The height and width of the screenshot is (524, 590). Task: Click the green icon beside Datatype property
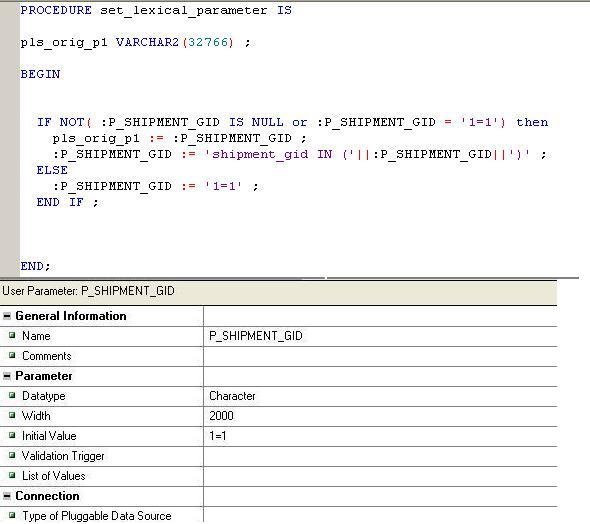pyautogui.click(x=12, y=395)
